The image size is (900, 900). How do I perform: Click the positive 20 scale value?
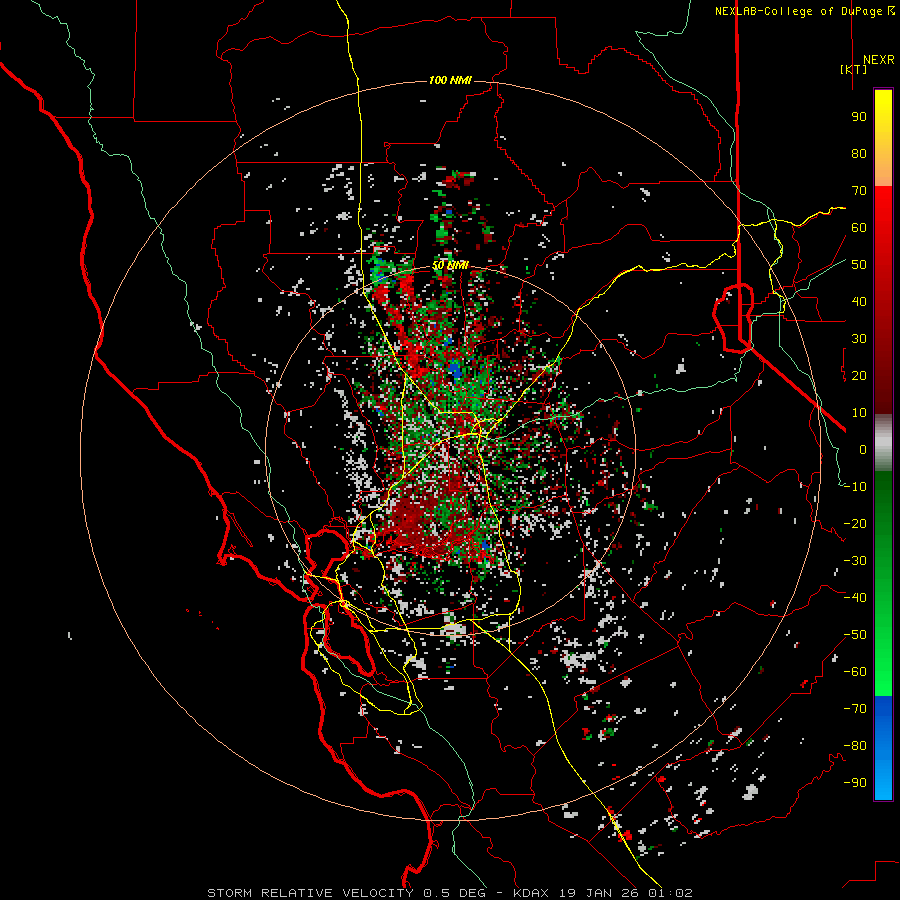(859, 375)
